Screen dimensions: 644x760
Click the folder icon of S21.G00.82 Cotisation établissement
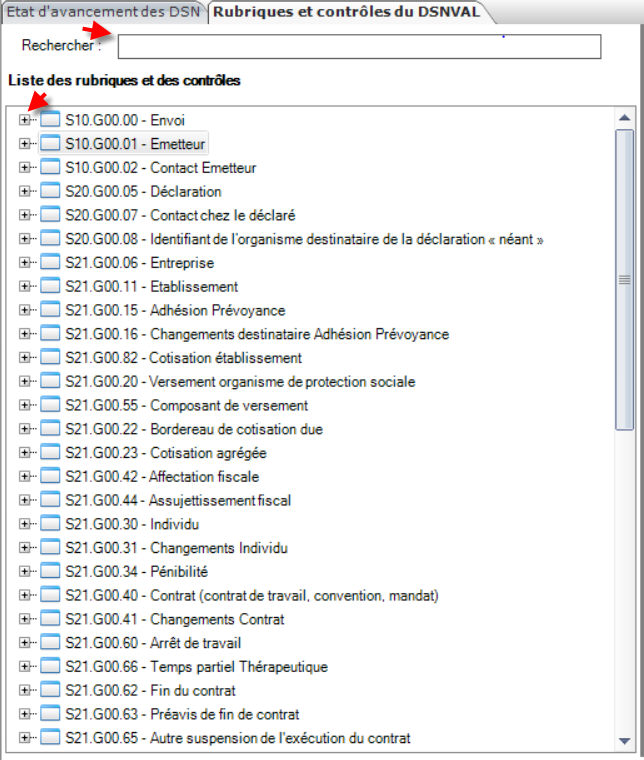point(50,356)
